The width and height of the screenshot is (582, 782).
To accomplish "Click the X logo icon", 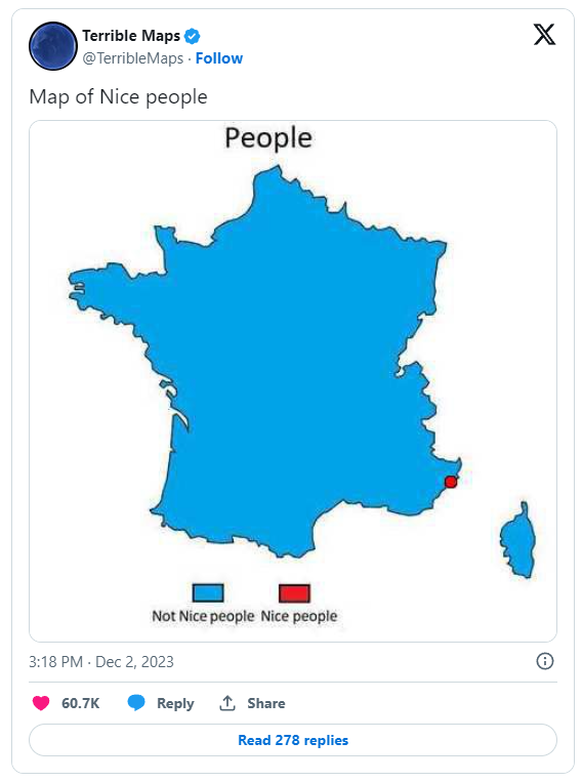I will click(544, 34).
